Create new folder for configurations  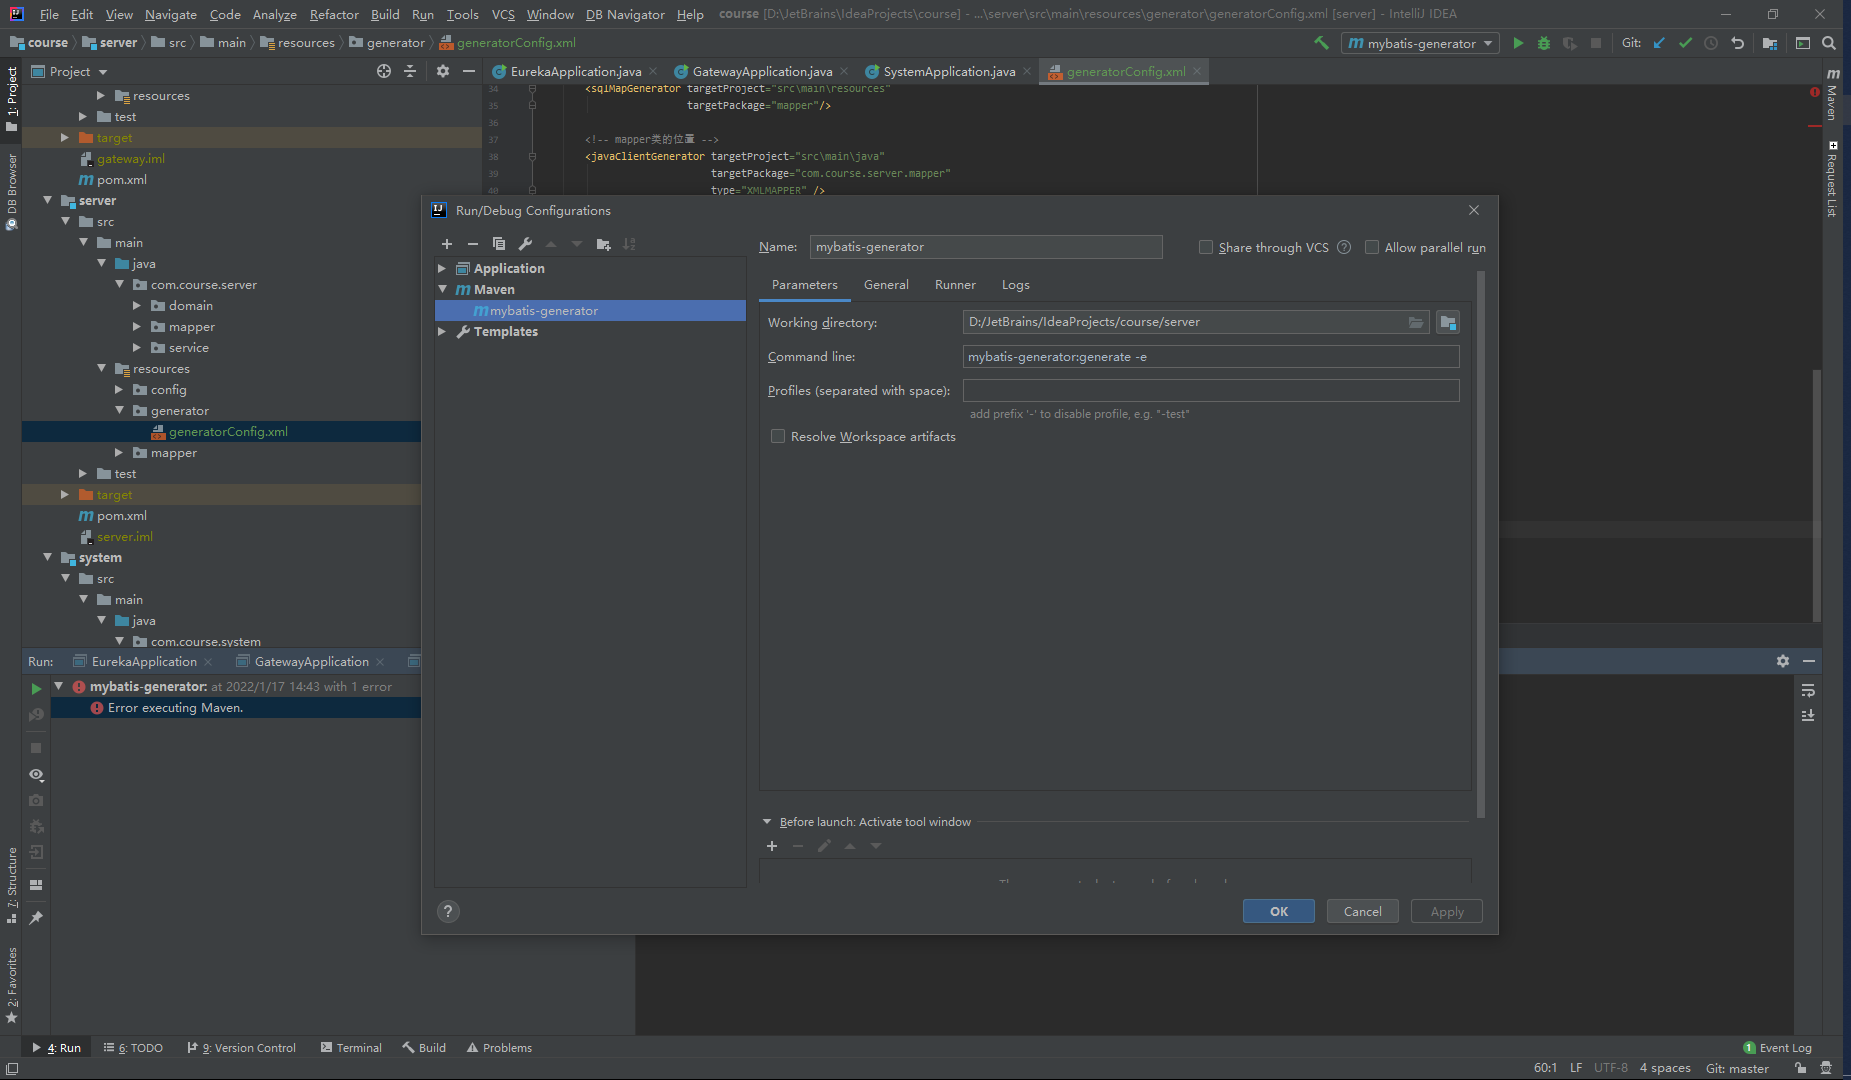click(x=603, y=244)
